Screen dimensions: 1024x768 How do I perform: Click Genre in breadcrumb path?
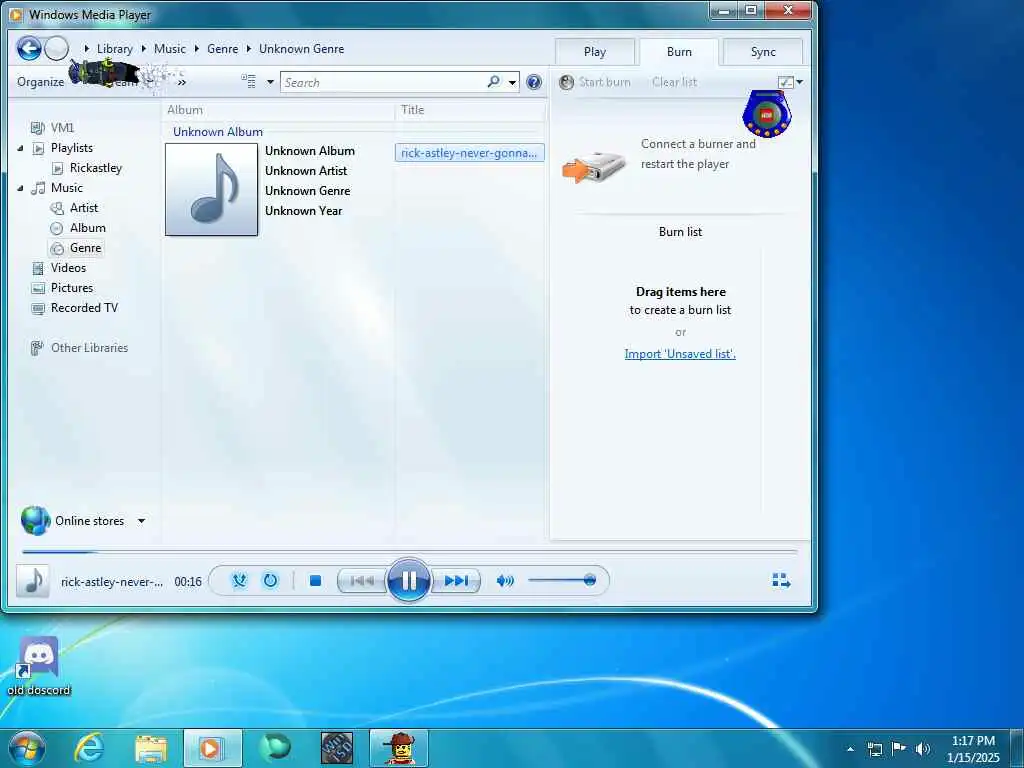coord(222,49)
